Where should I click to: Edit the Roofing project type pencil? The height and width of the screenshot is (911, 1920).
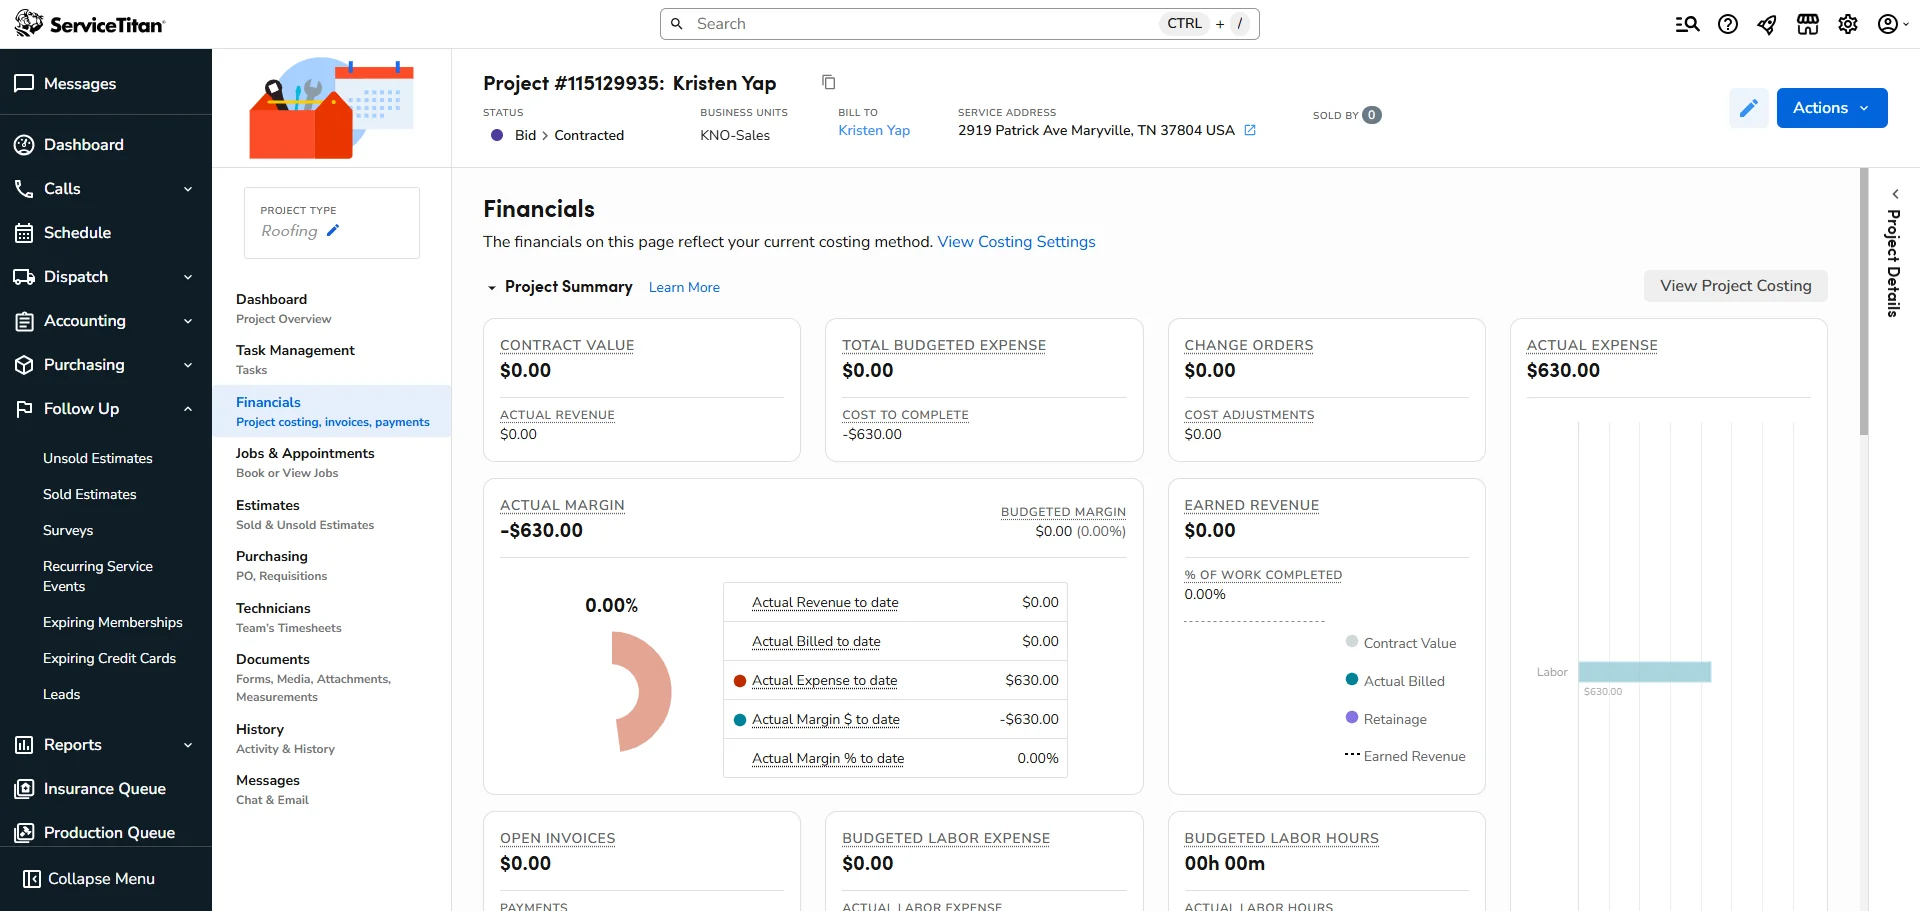coord(333,230)
